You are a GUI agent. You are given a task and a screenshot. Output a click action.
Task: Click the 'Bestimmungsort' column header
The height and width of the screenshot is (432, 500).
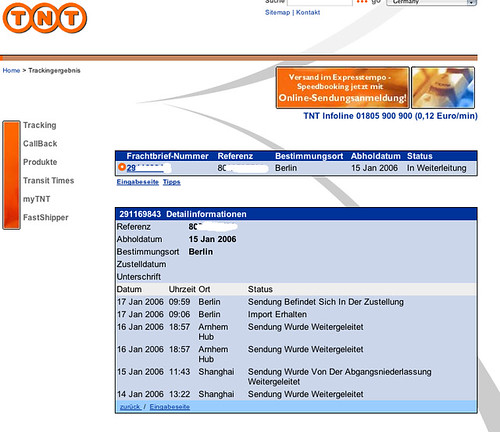tap(309, 156)
